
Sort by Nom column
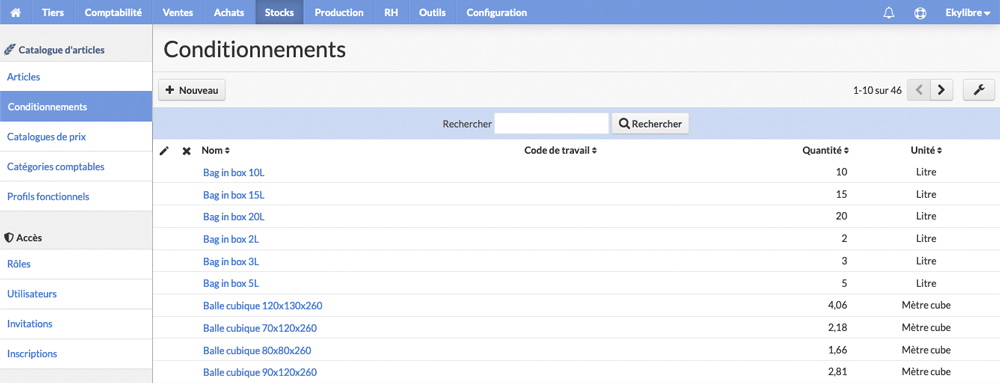pos(216,151)
